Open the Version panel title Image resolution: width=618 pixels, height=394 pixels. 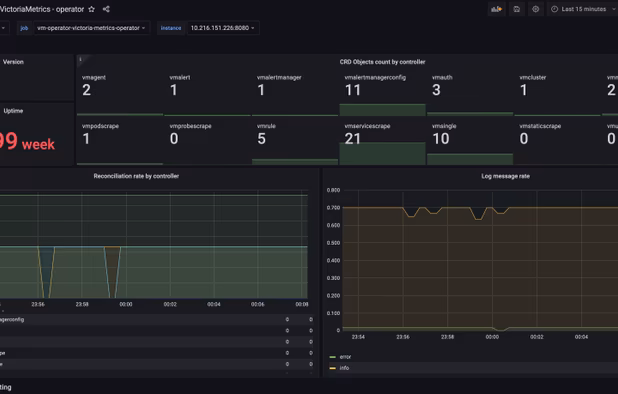(x=13, y=62)
